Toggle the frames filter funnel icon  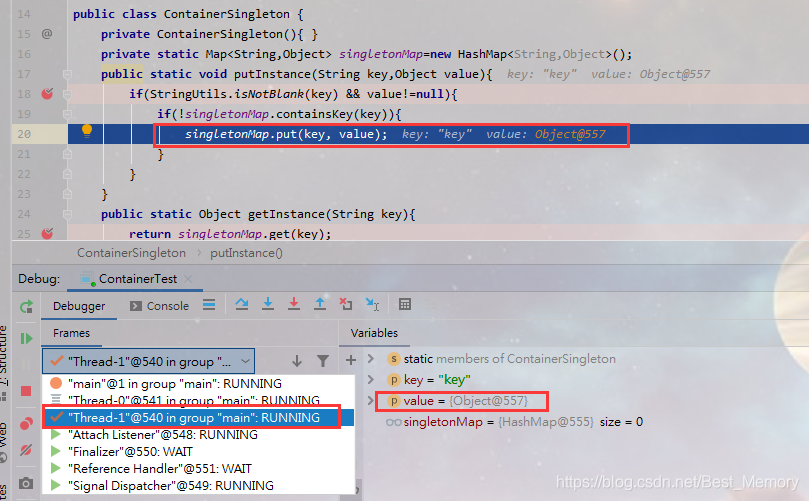323,361
